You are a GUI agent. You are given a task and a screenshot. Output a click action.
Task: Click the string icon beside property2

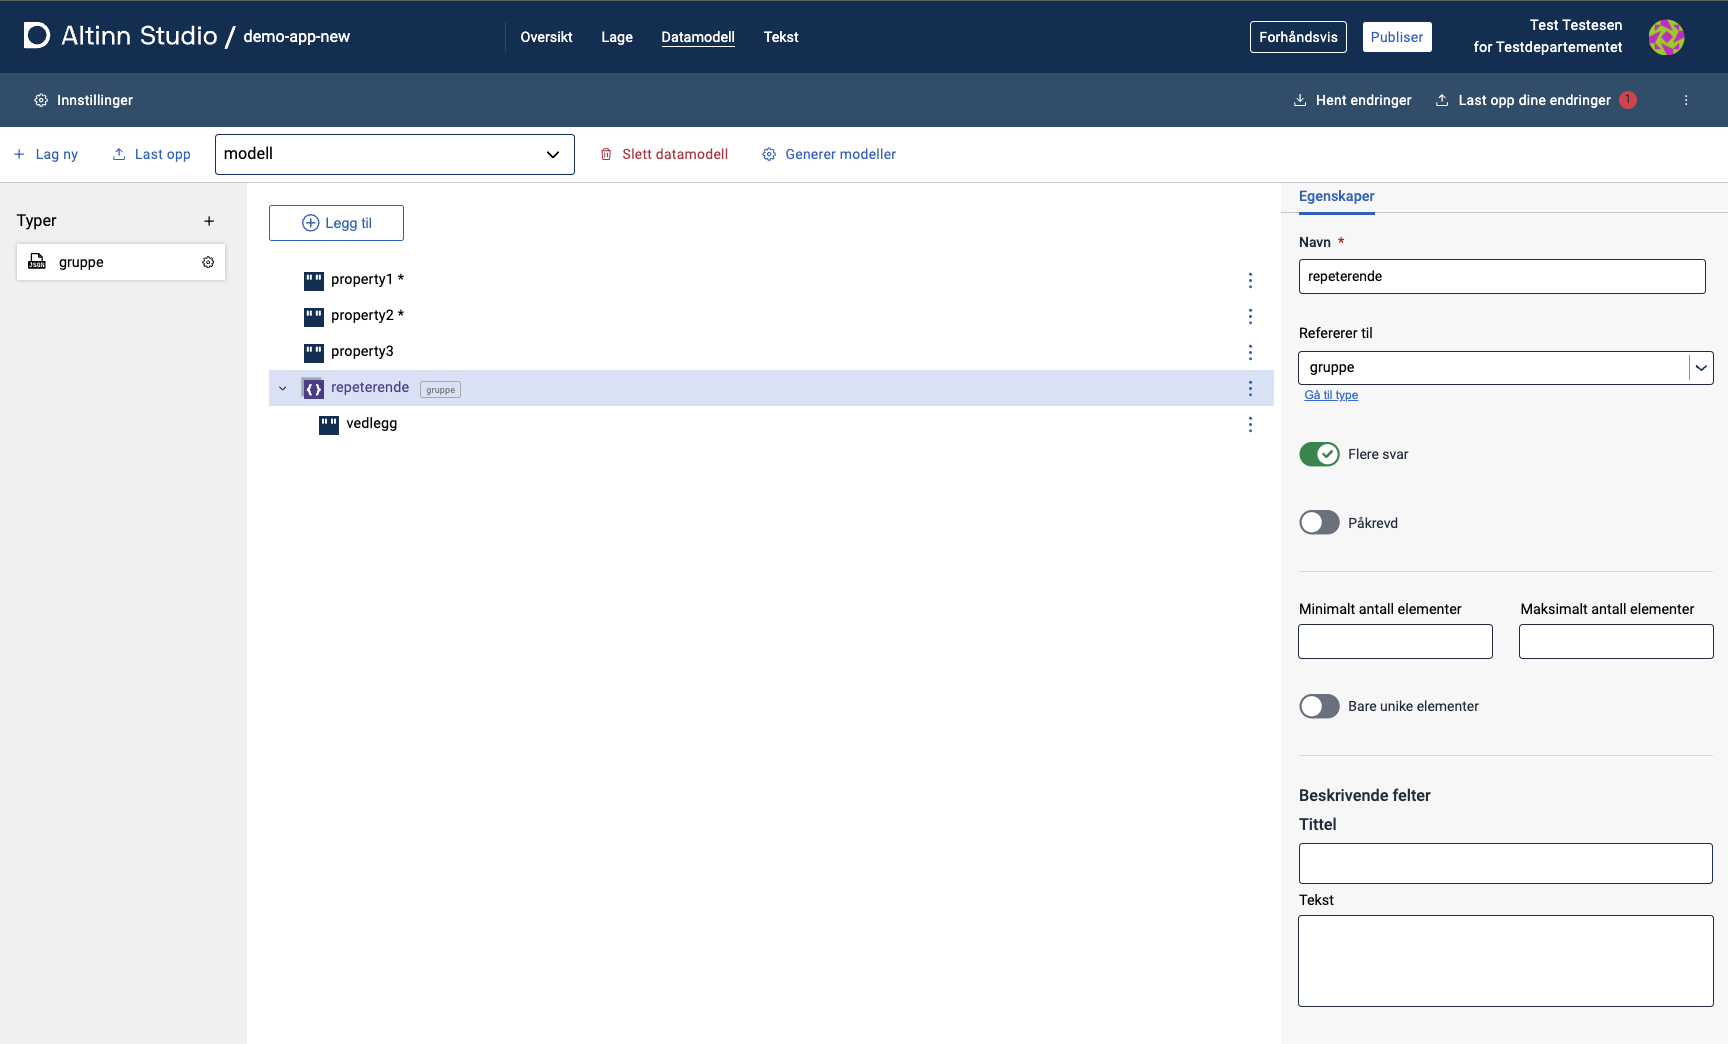click(314, 317)
